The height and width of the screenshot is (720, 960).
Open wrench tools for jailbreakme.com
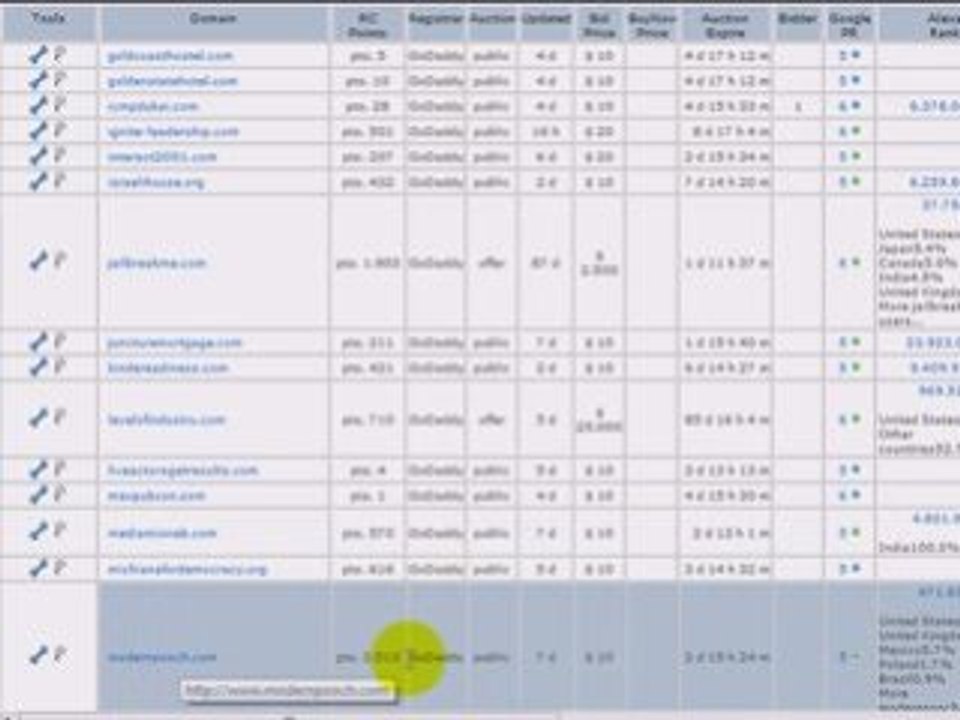(x=37, y=262)
